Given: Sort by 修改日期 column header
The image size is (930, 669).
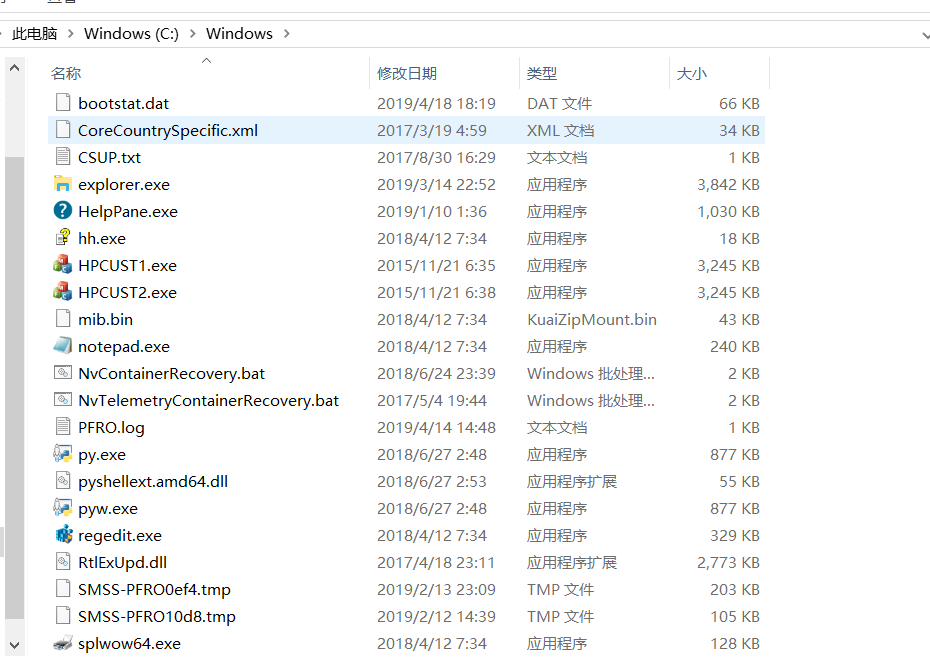Looking at the screenshot, I should (x=407, y=74).
